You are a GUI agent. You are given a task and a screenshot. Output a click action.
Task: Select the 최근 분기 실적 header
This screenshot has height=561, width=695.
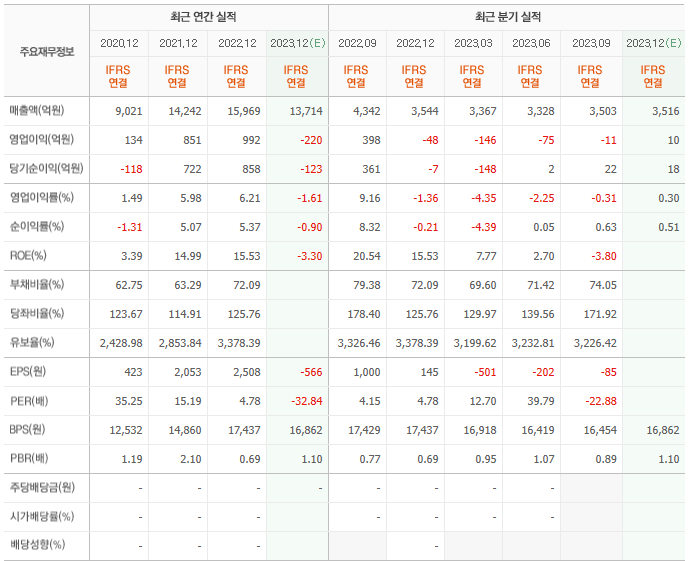coord(508,17)
